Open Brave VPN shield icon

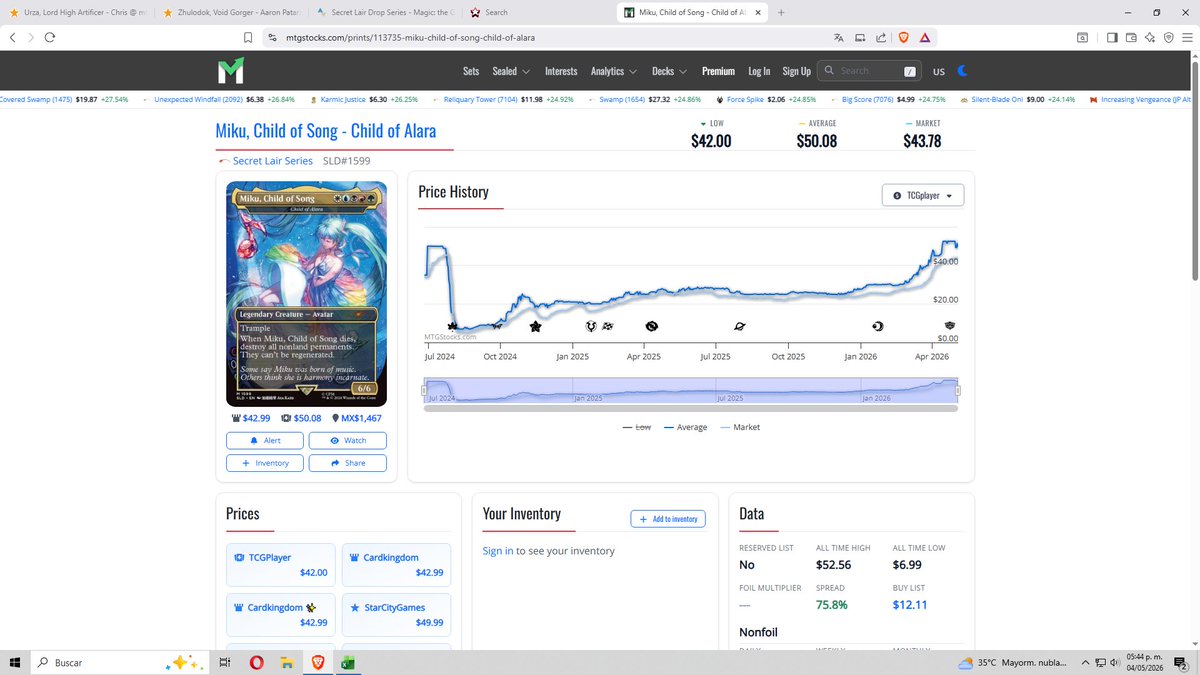1168,37
